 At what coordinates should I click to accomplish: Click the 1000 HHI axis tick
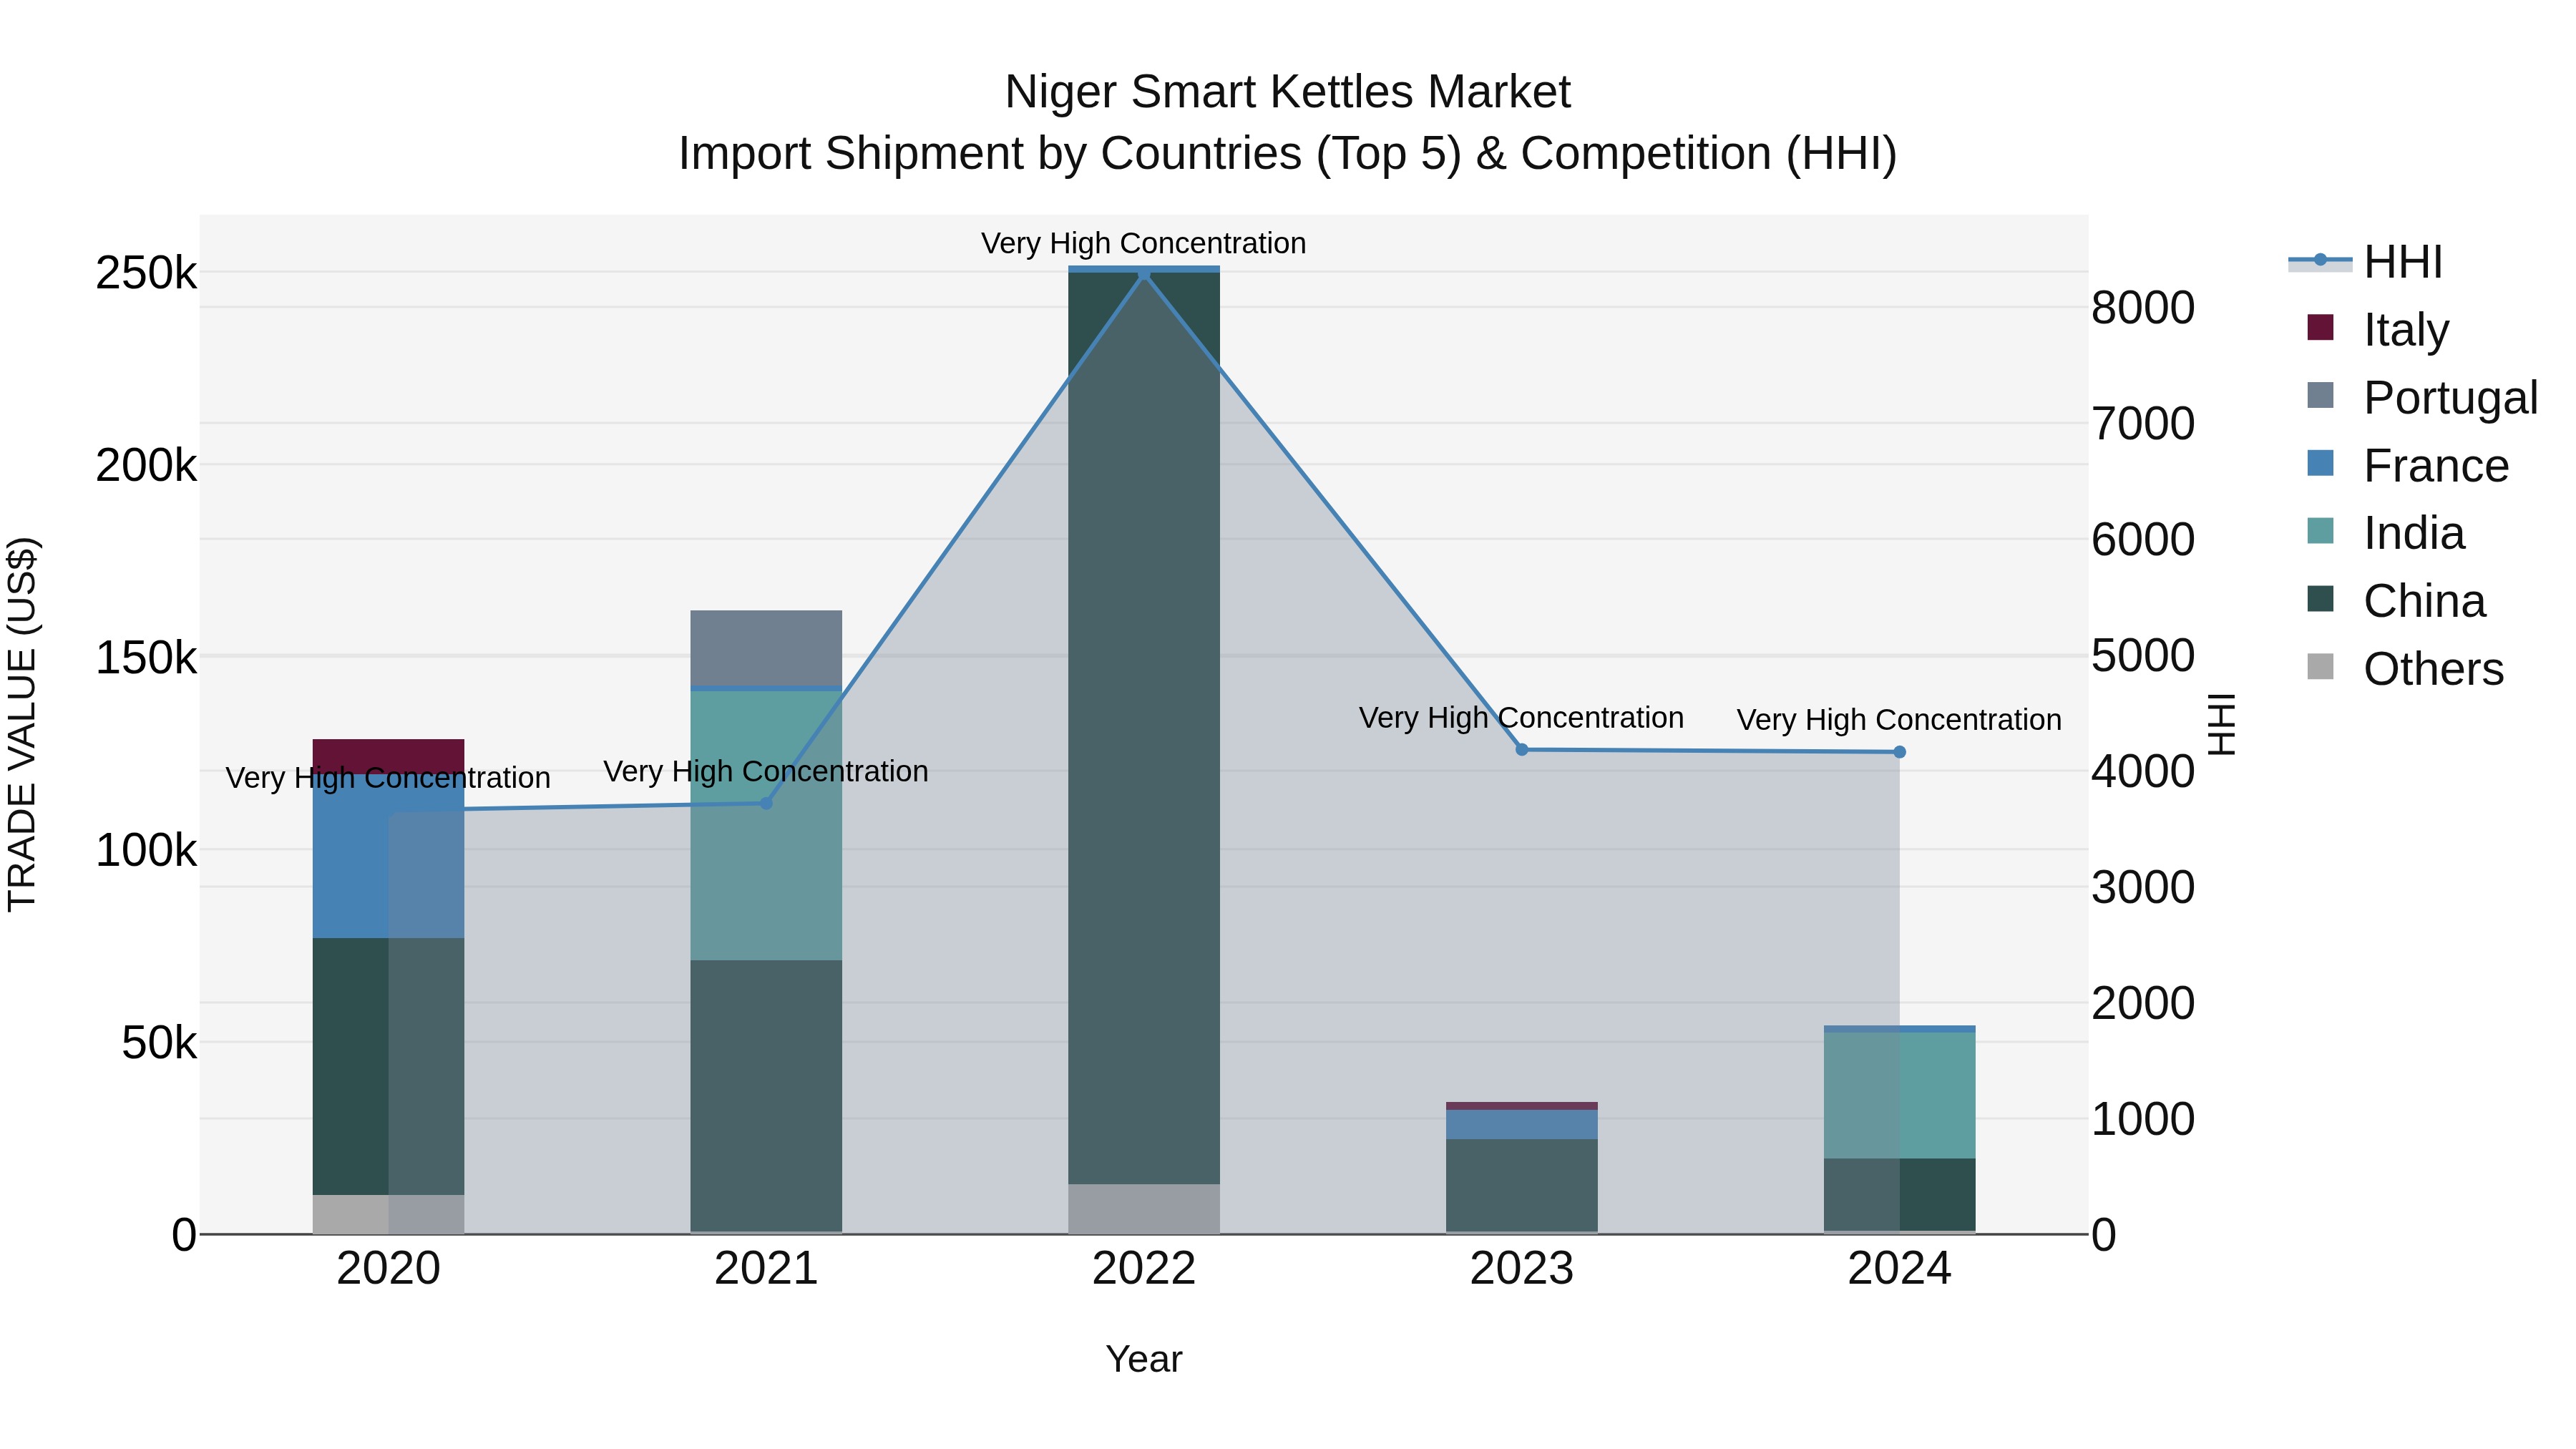(2143, 1119)
